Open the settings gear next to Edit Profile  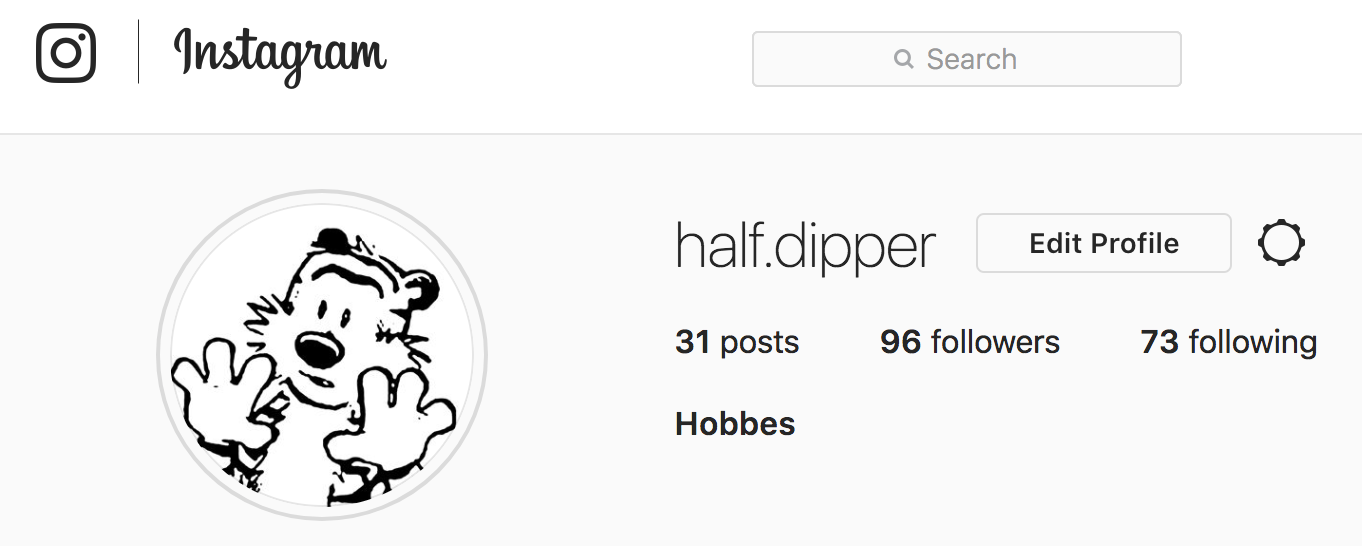(x=1281, y=243)
